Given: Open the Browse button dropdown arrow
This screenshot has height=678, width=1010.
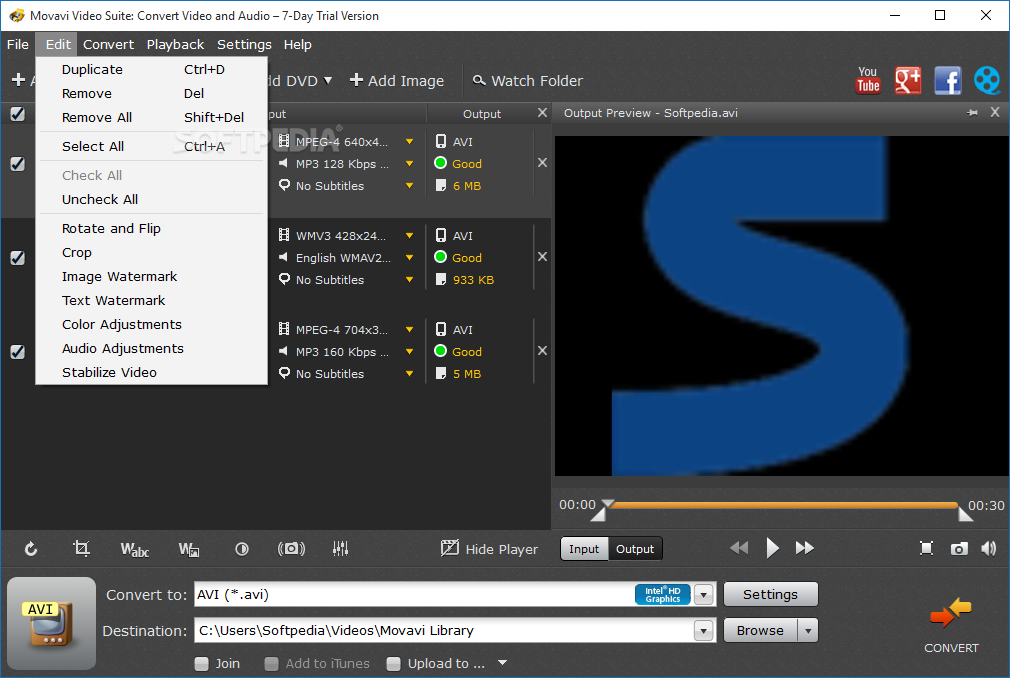Looking at the screenshot, I should (808, 630).
